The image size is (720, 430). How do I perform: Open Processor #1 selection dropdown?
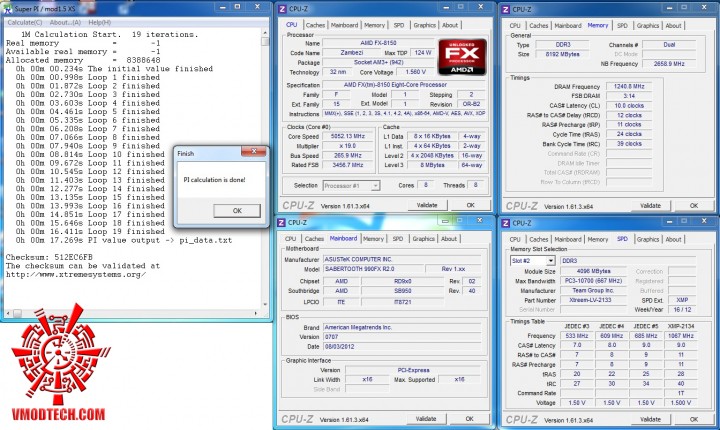tap(351, 186)
